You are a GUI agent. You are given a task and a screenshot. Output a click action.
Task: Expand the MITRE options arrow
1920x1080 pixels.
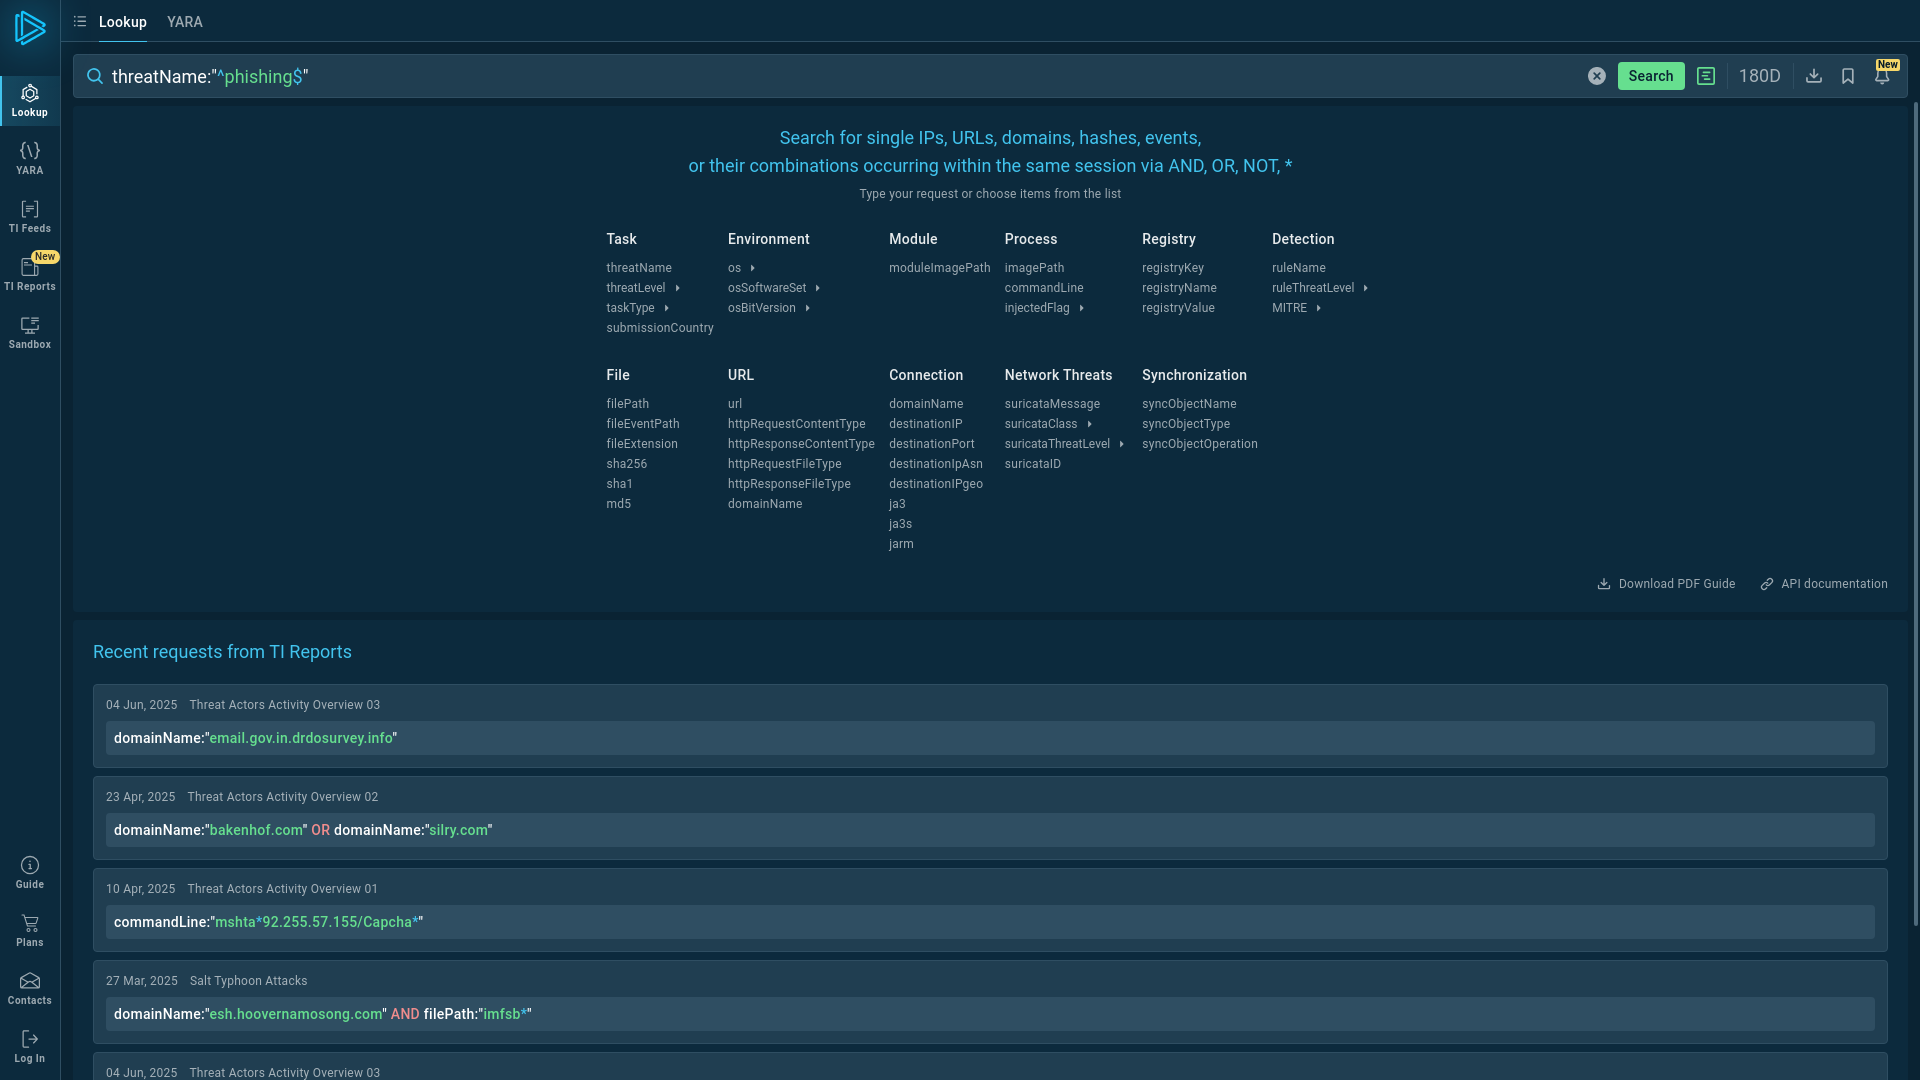tap(1319, 308)
